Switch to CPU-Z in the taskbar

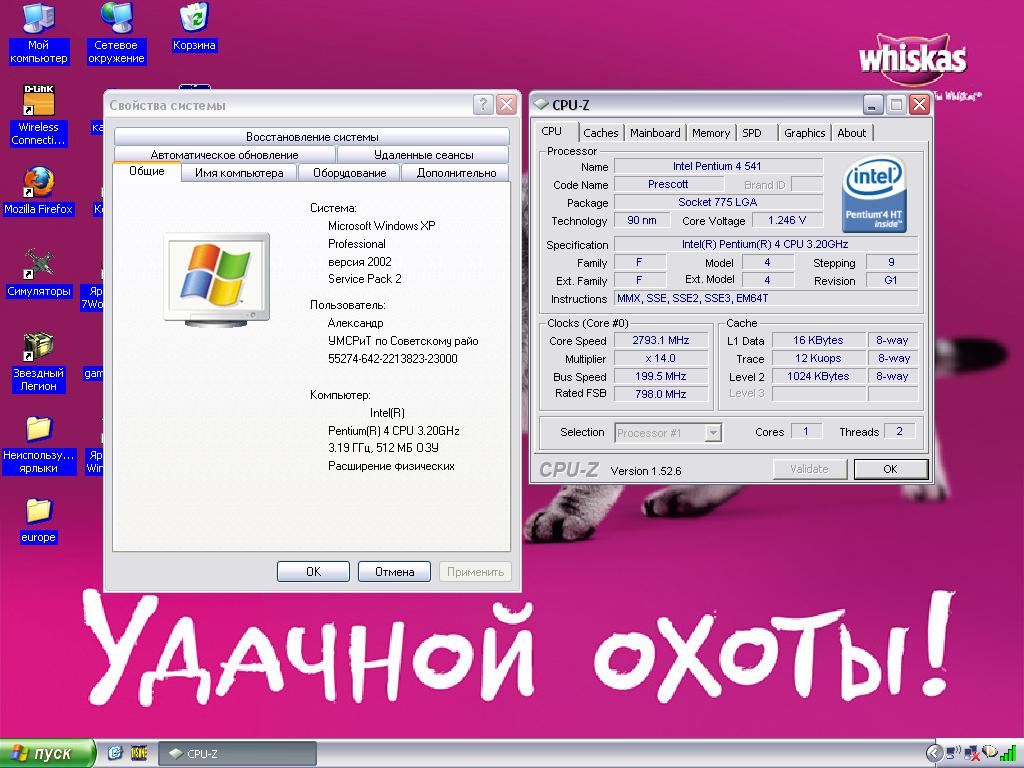pos(238,754)
